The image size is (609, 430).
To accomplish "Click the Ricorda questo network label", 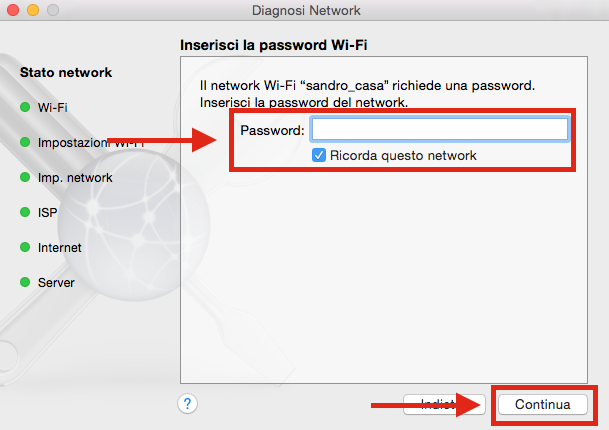I will pos(403,155).
